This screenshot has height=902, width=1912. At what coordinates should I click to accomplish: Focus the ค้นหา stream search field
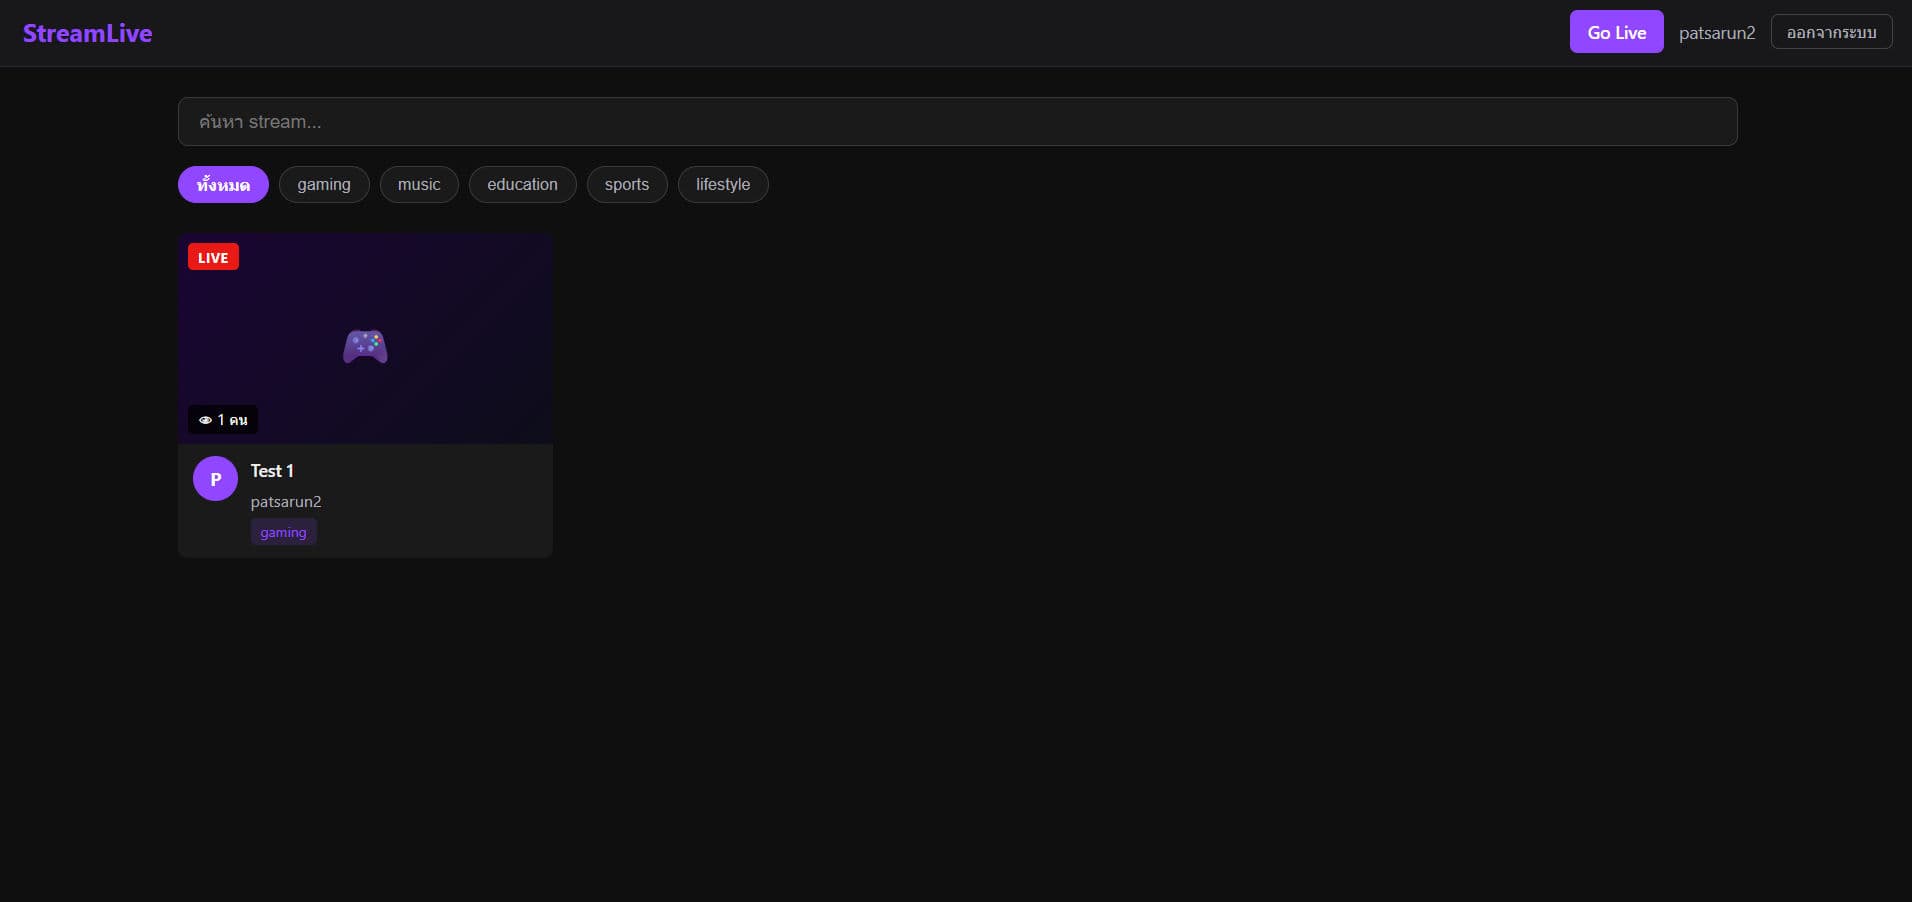957,121
